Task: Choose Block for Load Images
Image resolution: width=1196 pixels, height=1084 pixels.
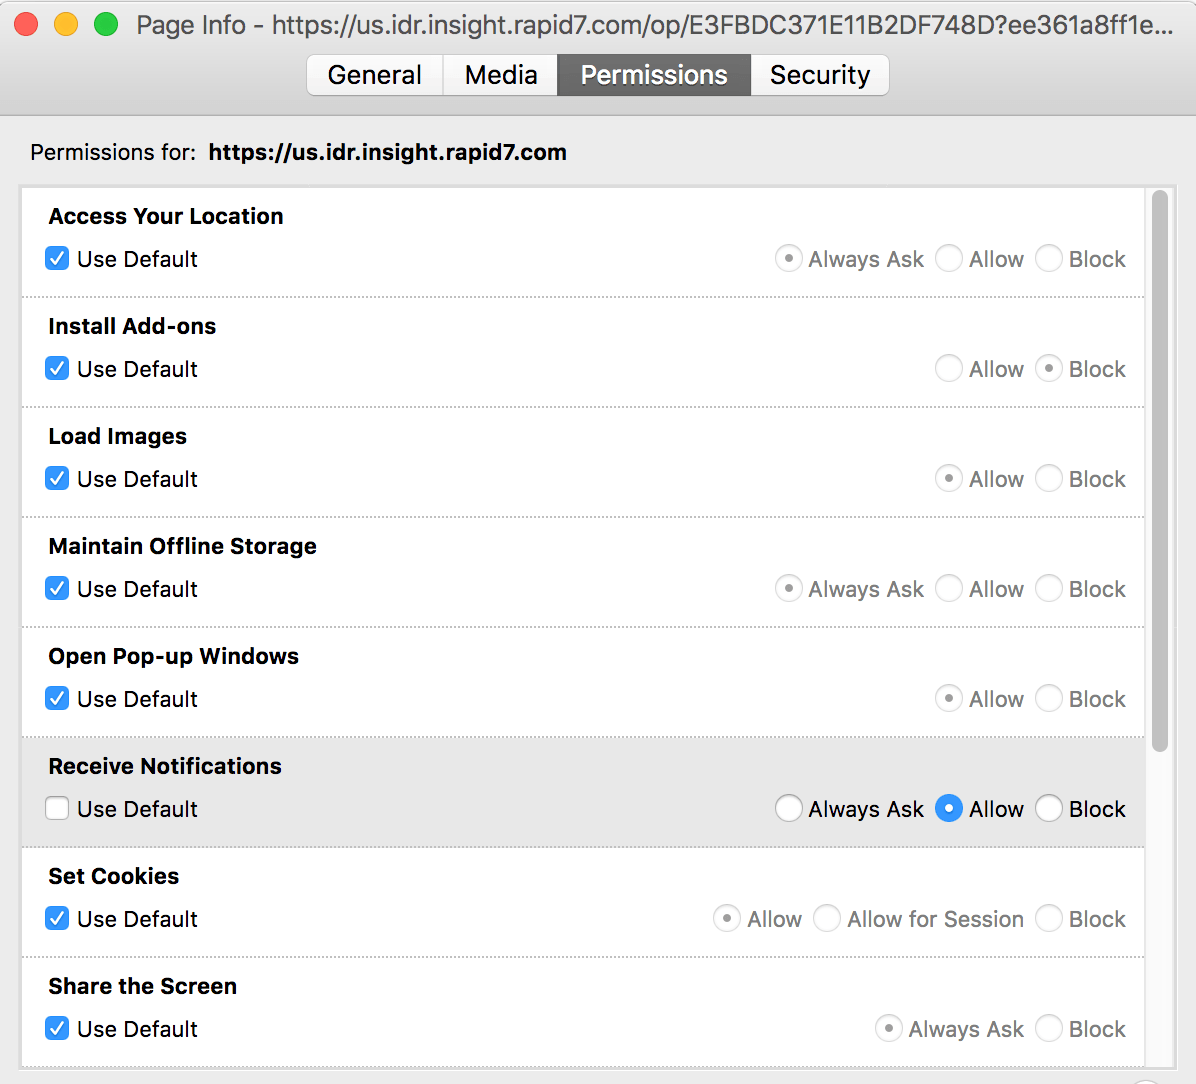Action: click(x=1049, y=478)
